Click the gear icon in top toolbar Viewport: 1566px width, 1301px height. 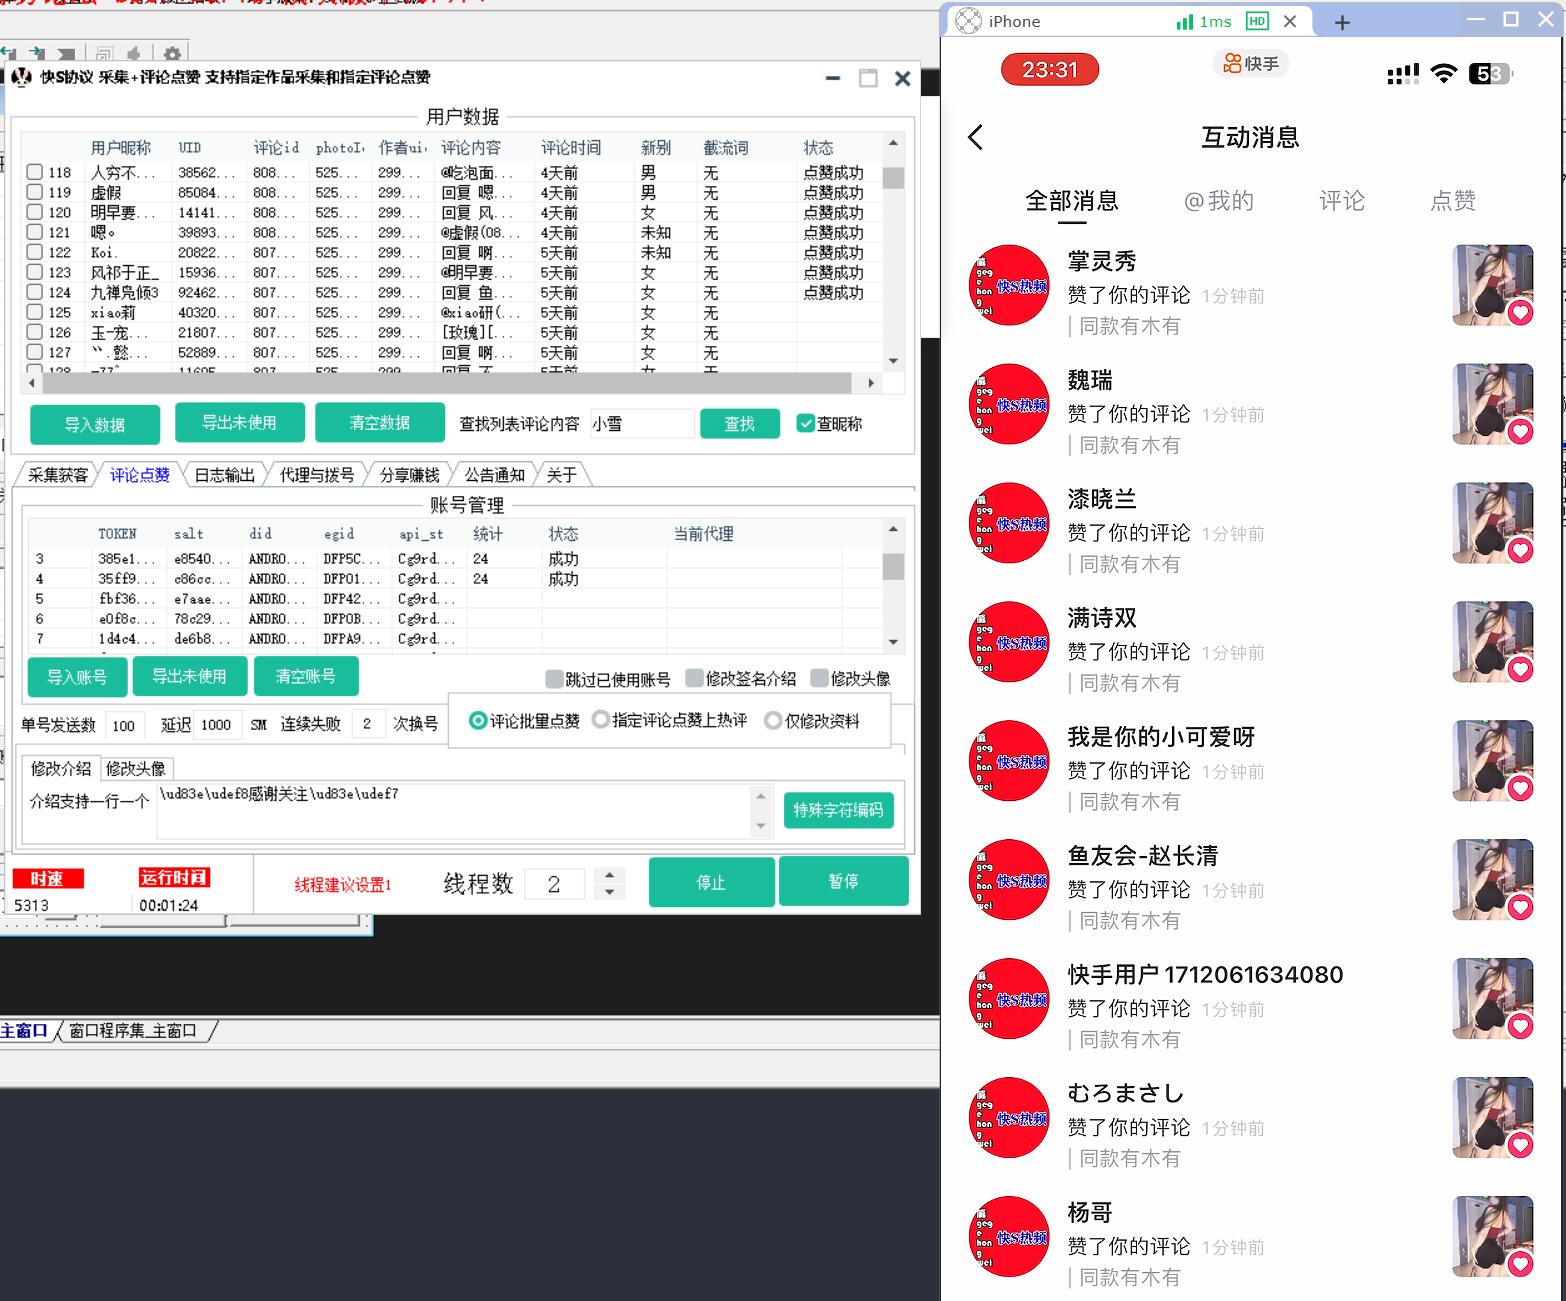(x=172, y=54)
